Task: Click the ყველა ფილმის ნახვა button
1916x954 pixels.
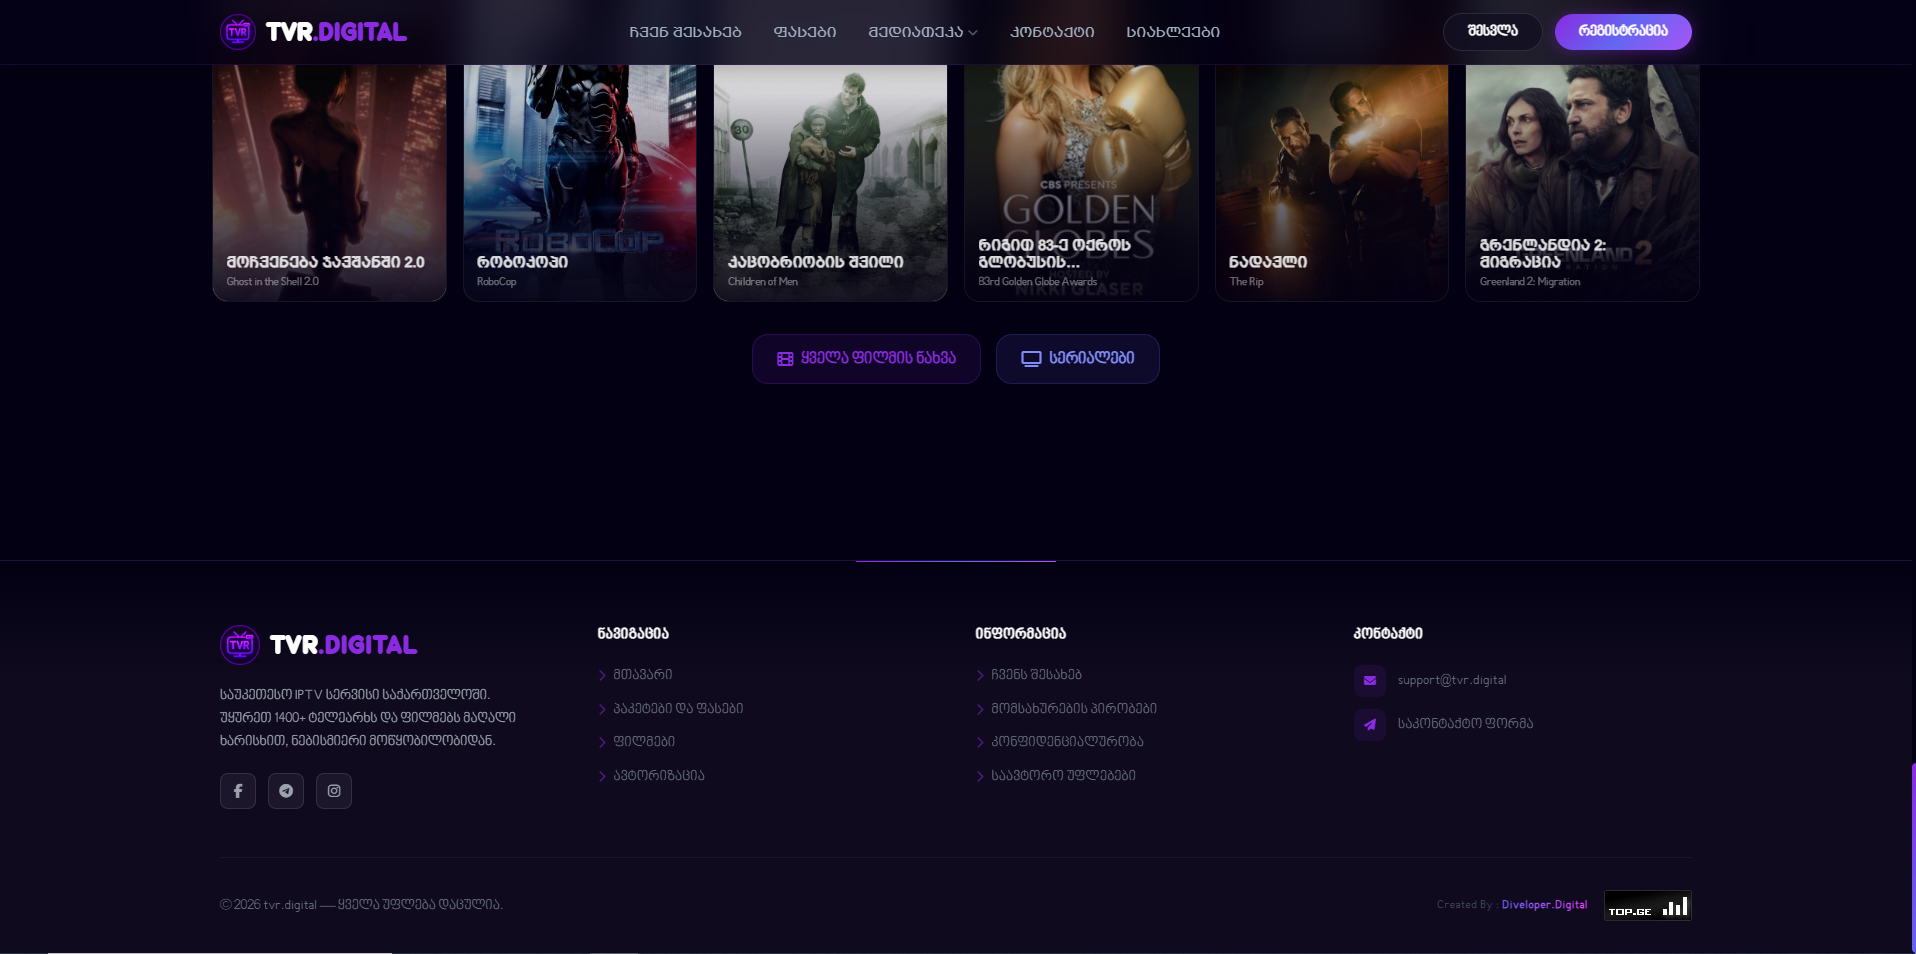Action: 866,359
